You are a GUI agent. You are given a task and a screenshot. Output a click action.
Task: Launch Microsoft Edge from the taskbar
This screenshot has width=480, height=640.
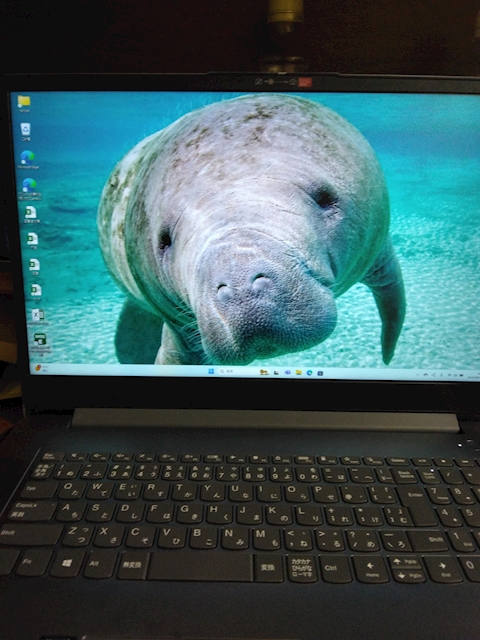[x=309, y=373]
